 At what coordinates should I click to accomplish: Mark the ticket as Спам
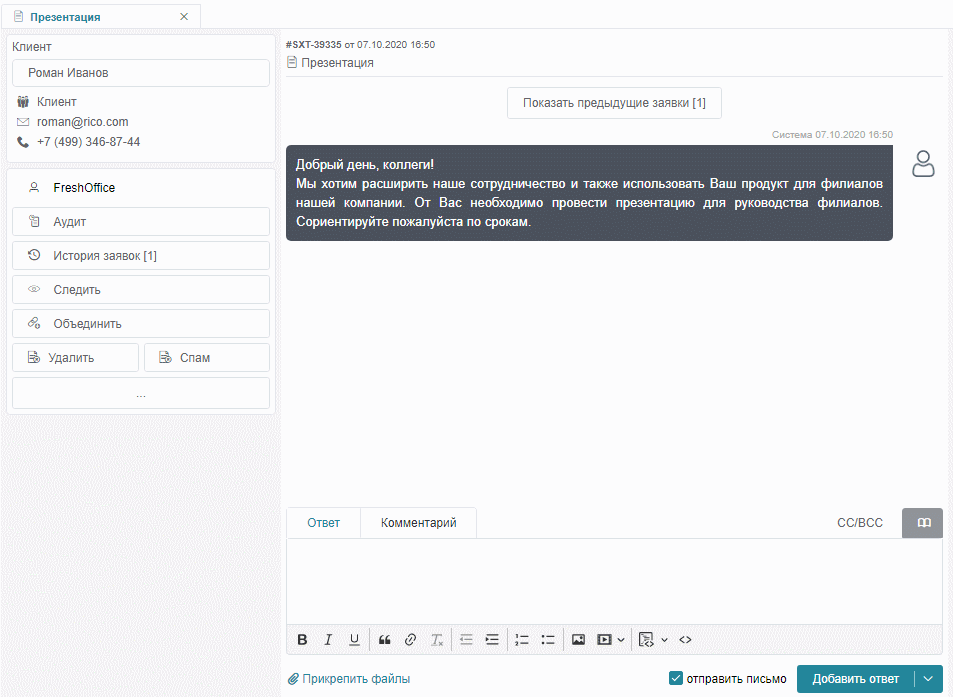[207, 358]
